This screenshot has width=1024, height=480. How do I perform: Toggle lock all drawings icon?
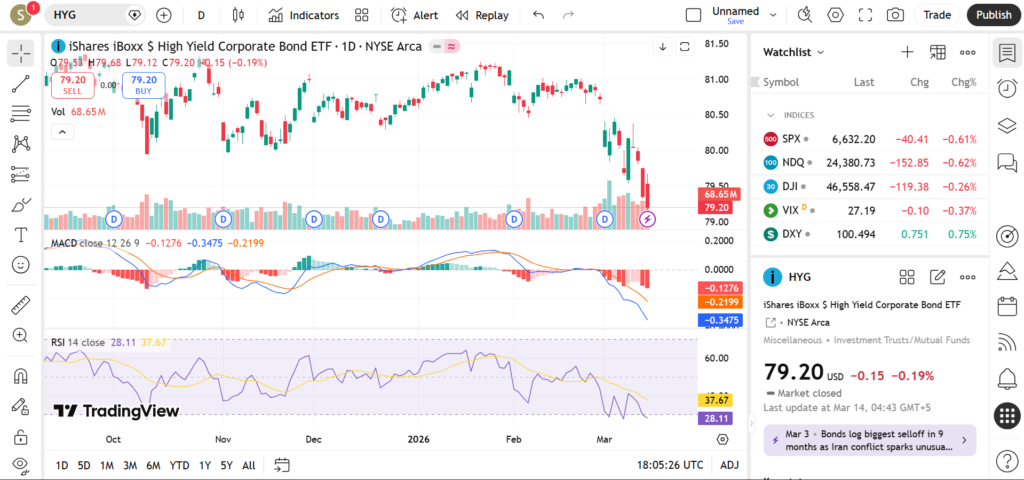[x=20, y=437]
